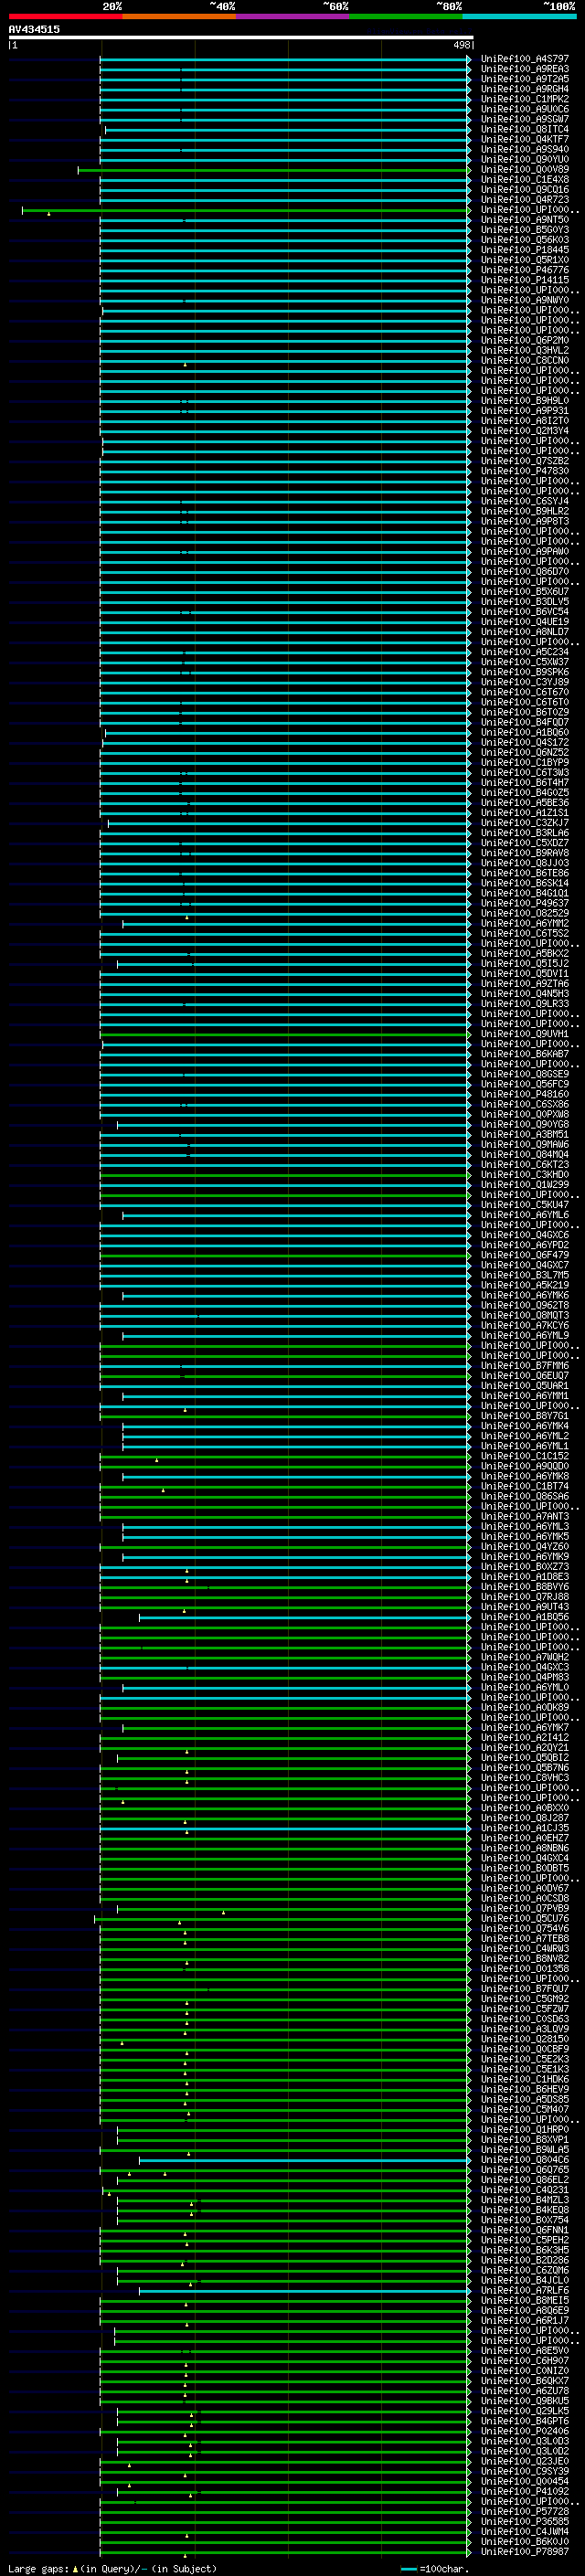Open the UniRef100_B0XZ73 entry
The width and height of the screenshot is (585, 2576).
524,1567
